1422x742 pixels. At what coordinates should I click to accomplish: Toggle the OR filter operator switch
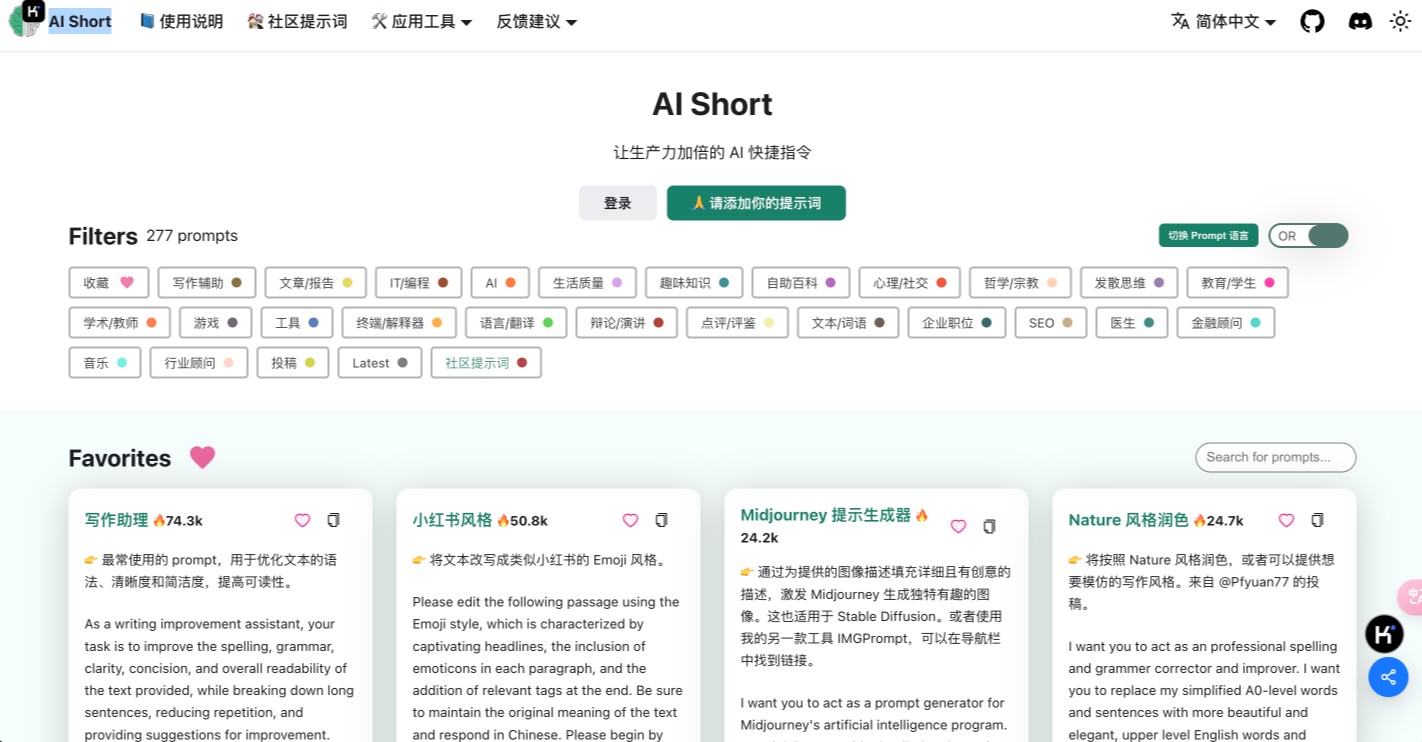1308,236
